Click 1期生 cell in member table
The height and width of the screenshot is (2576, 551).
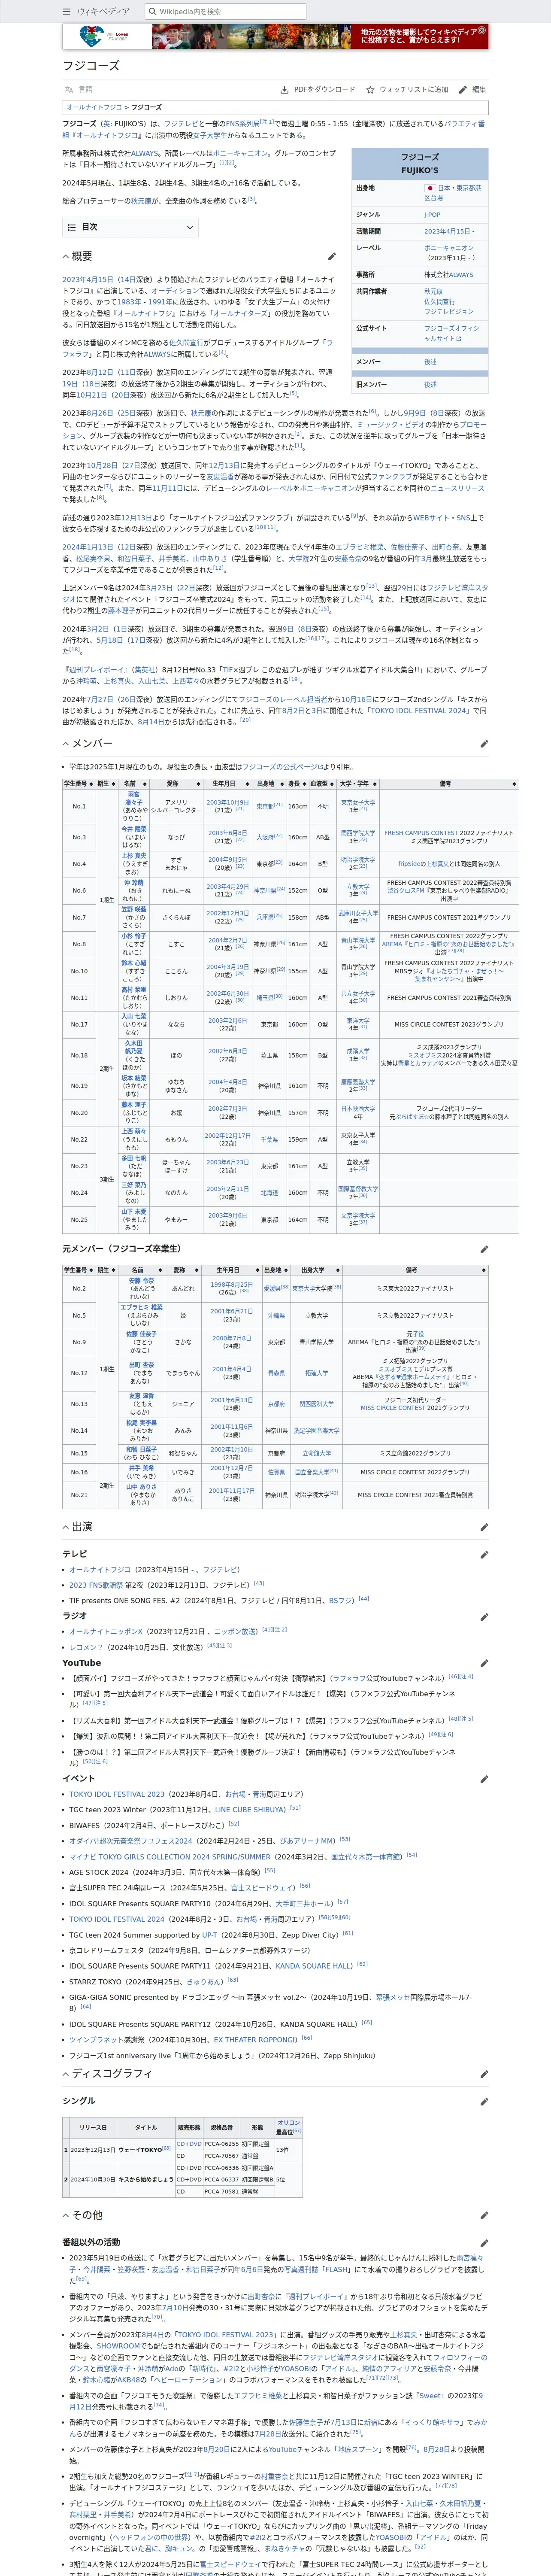click(106, 900)
